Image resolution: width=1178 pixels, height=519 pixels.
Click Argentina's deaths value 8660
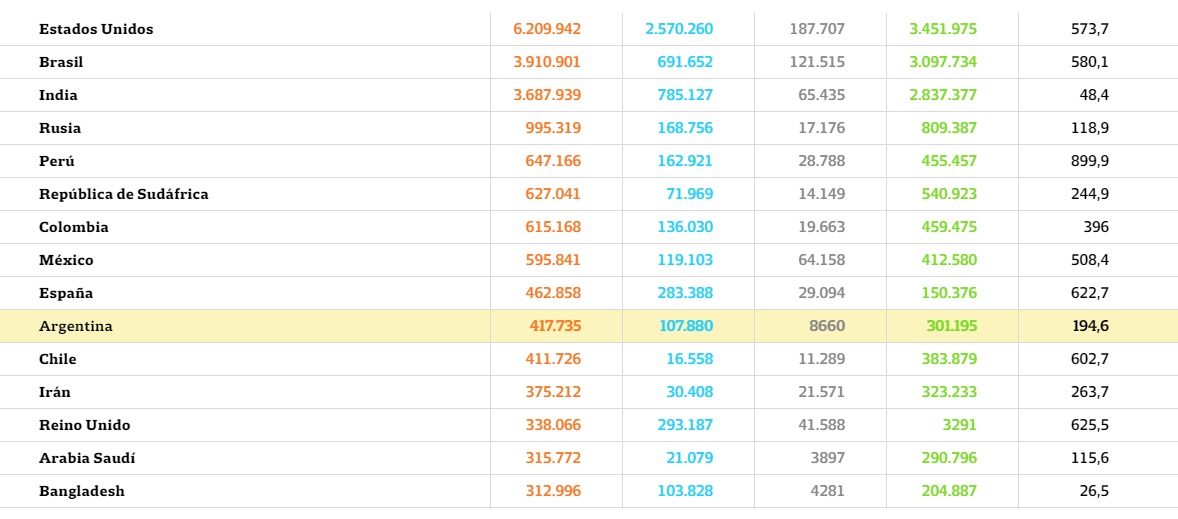pos(826,326)
